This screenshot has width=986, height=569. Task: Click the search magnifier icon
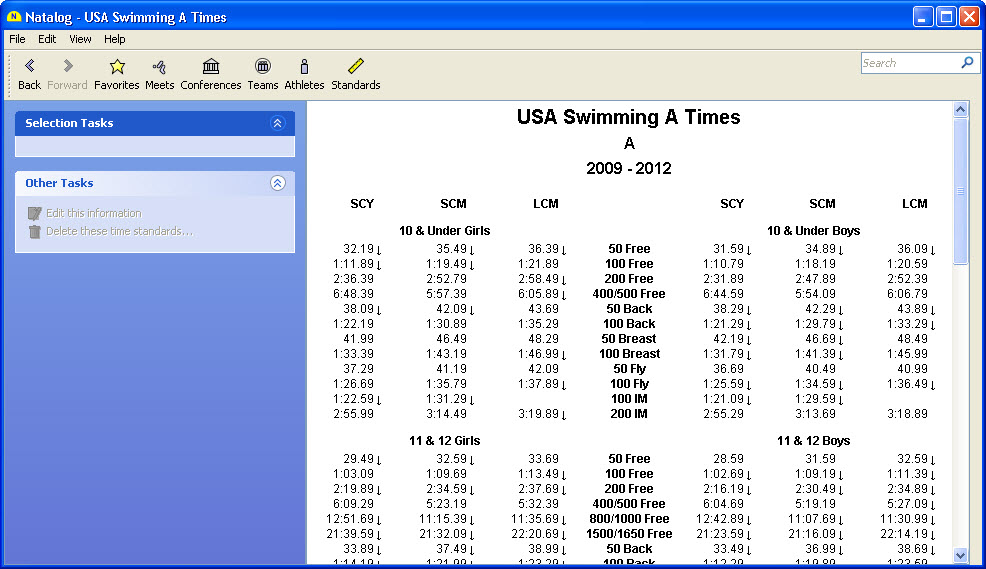pos(967,63)
